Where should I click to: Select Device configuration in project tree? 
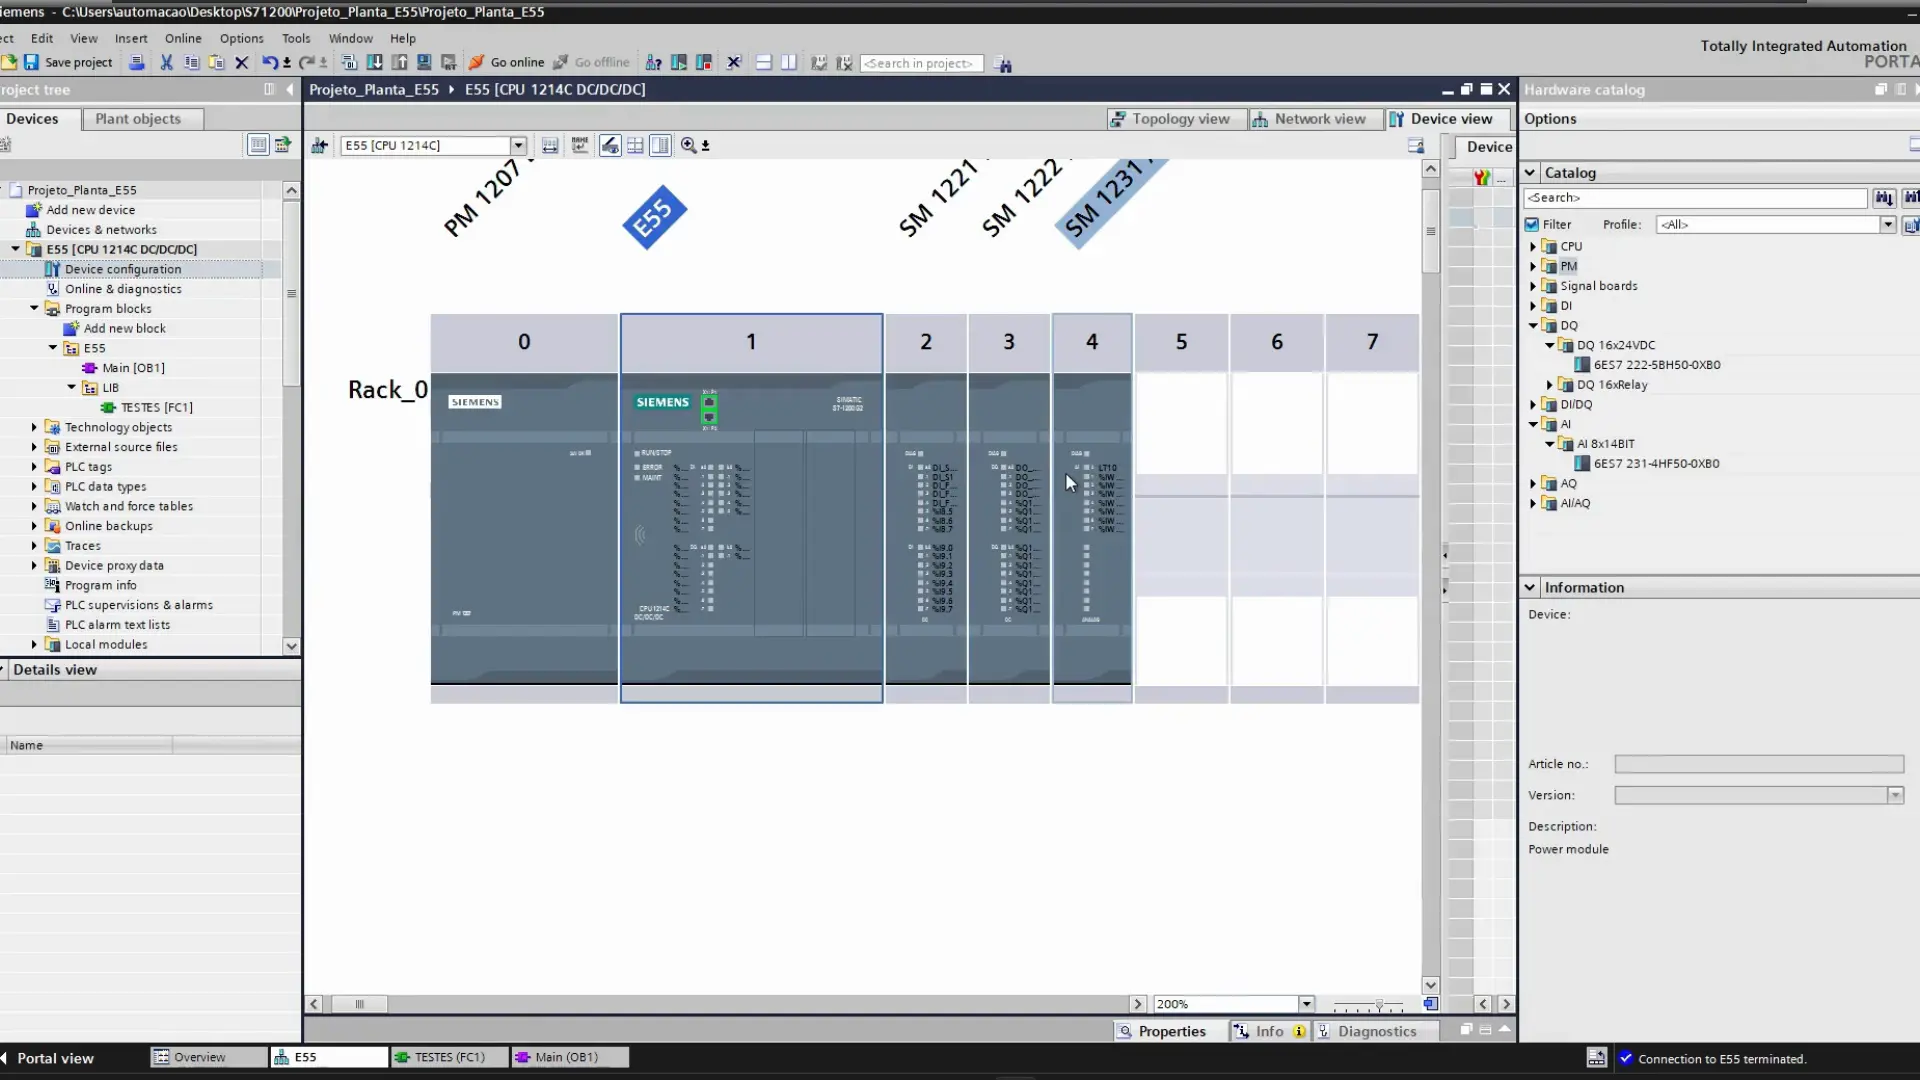tap(123, 269)
